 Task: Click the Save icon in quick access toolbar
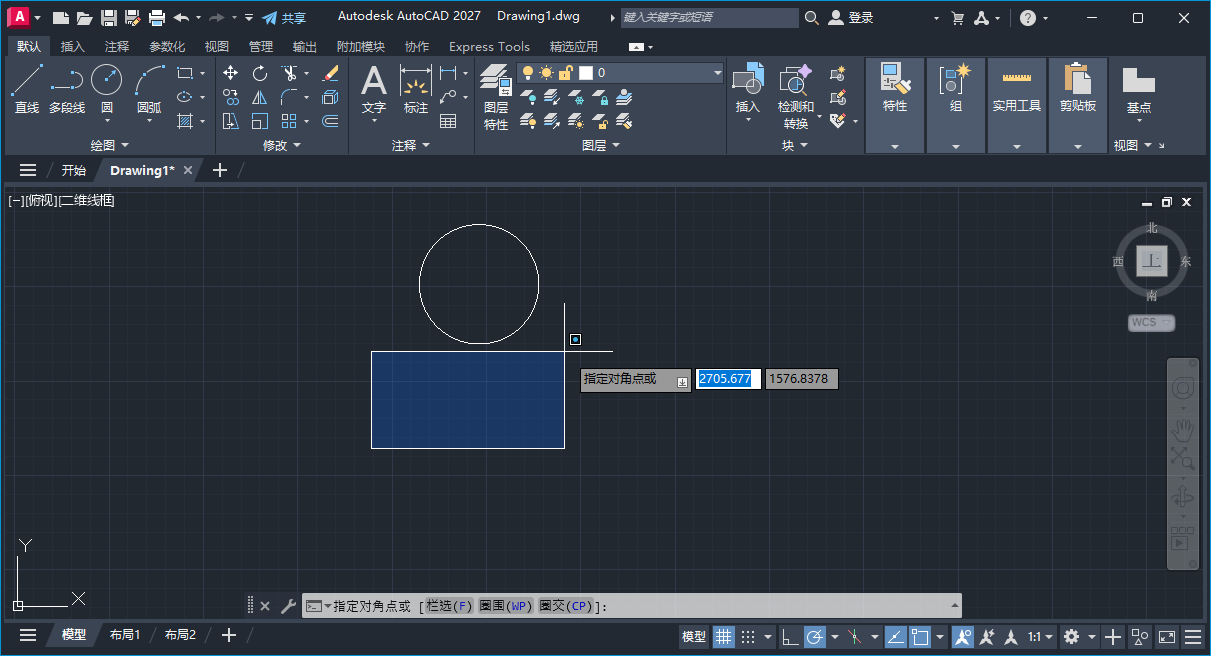109,18
